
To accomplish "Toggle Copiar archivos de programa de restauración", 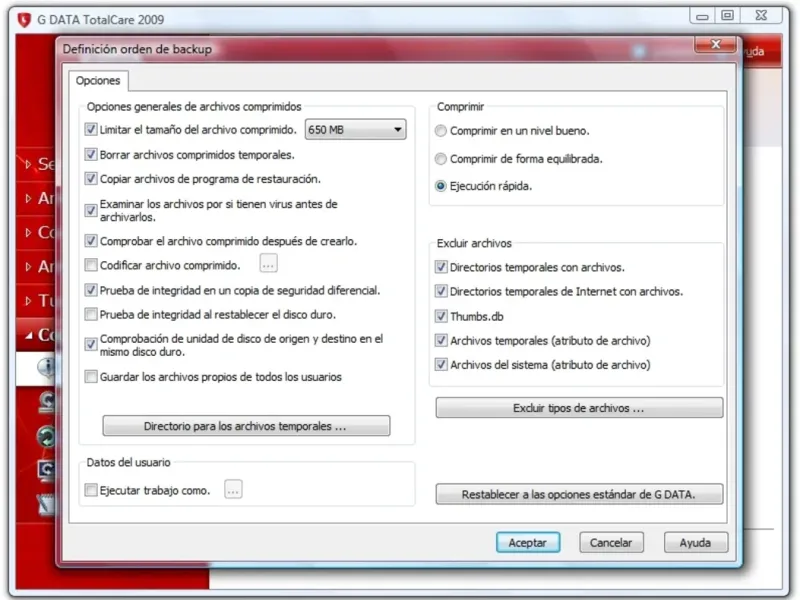I will [x=91, y=179].
